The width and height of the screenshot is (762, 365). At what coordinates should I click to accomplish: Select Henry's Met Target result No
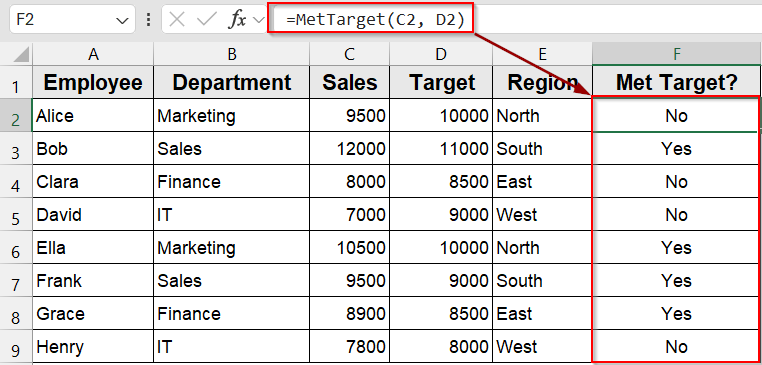pyautogui.click(x=676, y=347)
